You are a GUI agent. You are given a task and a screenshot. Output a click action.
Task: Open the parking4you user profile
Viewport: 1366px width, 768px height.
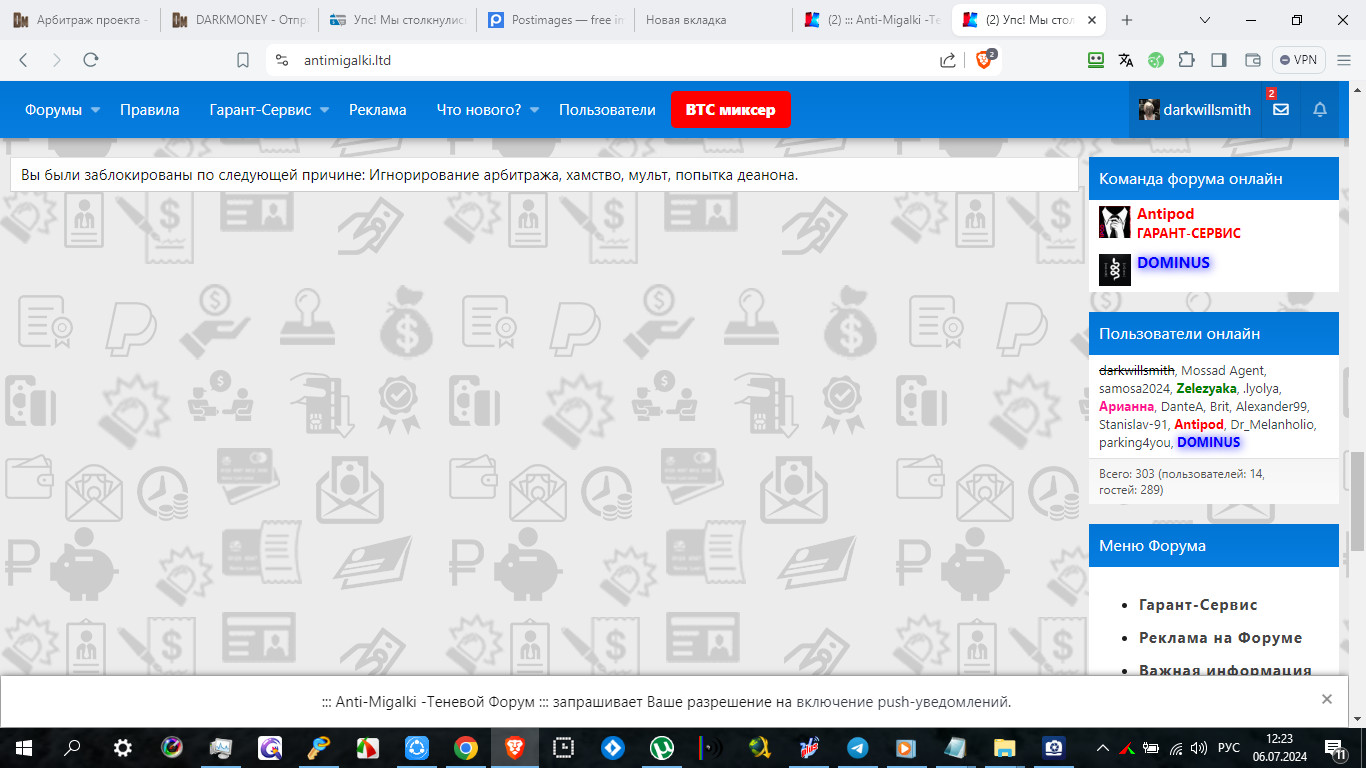click(x=1134, y=442)
